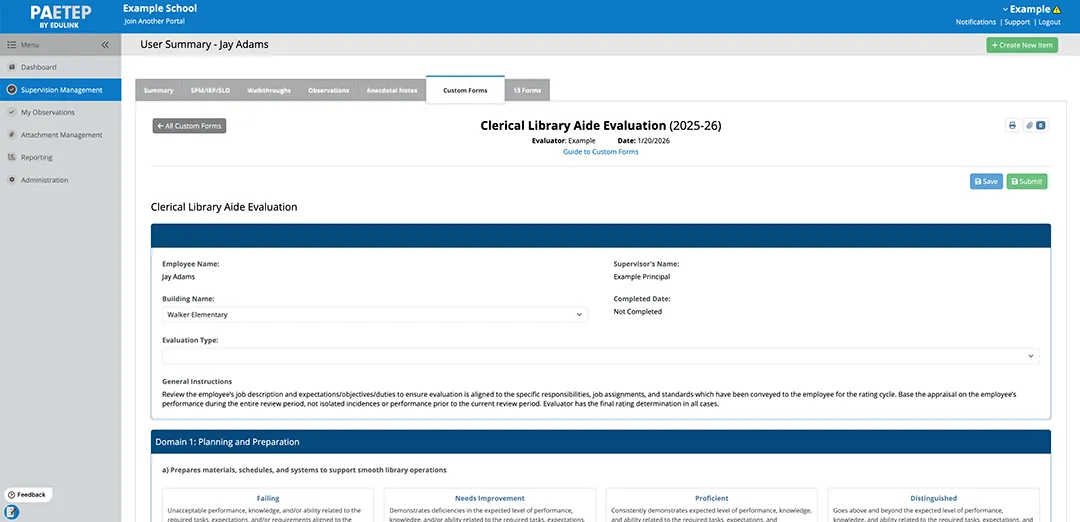The height and width of the screenshot is (522, 1080).
Task: Open the Support link
Action: coord(1017,22)
